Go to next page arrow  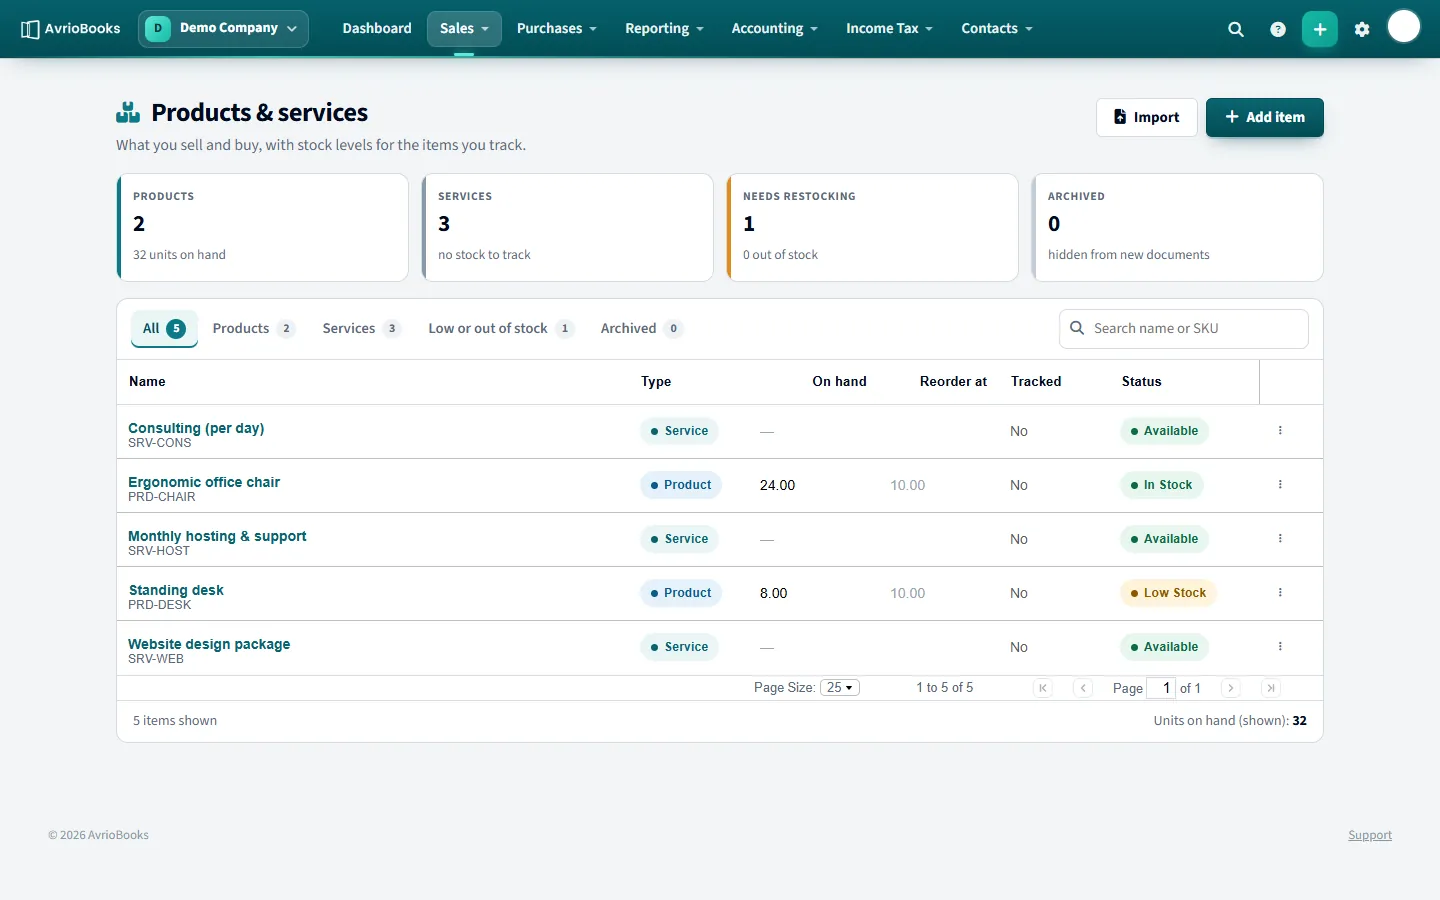click(x=1231, y=688)
